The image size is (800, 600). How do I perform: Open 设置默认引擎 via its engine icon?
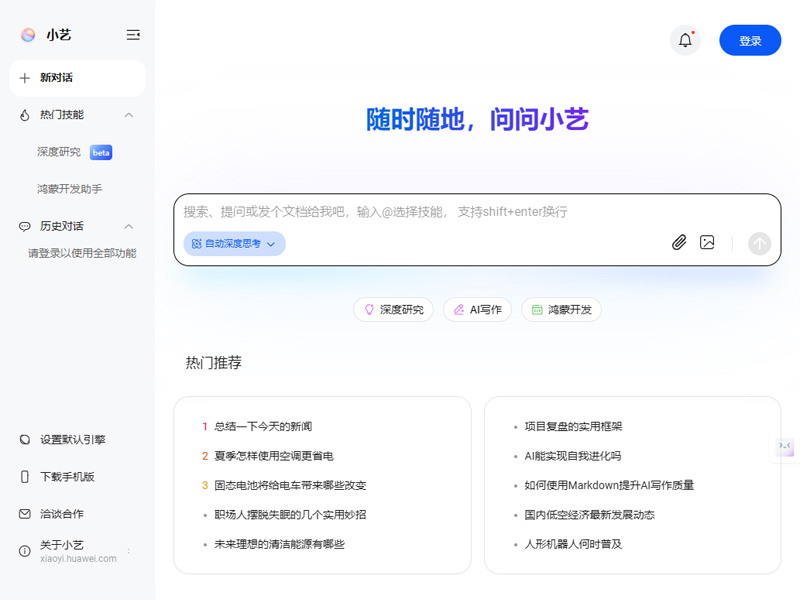[23, 439]
